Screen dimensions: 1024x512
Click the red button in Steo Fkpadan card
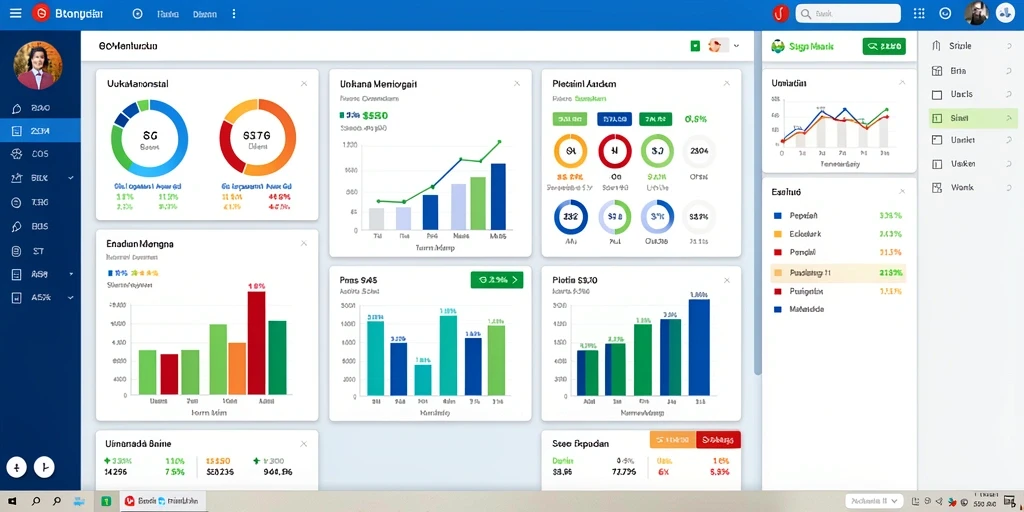[718, 440]
